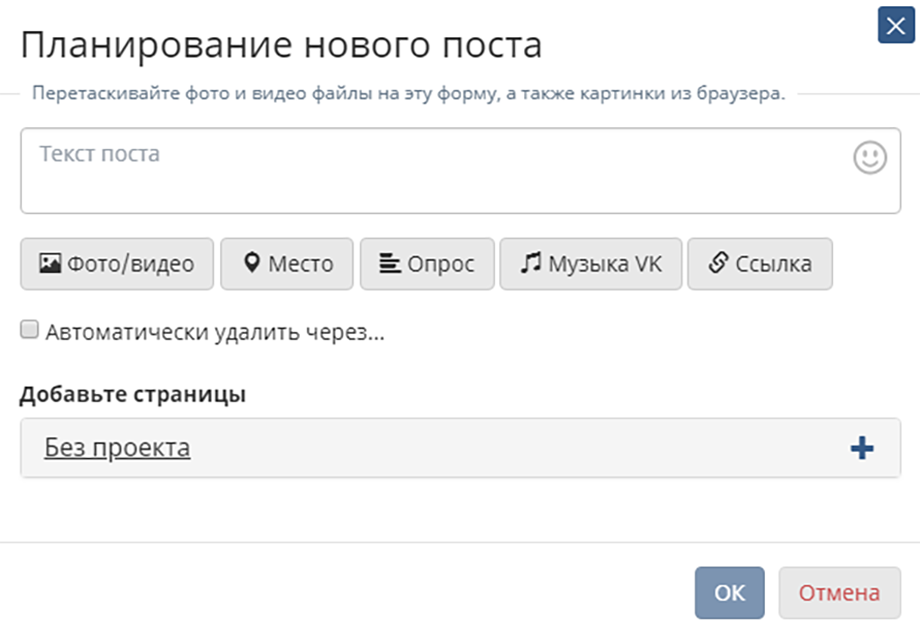This screenshot has width=920, height=641.
Task: Expand the Без проекта pages row
Action: pos(461,448)
